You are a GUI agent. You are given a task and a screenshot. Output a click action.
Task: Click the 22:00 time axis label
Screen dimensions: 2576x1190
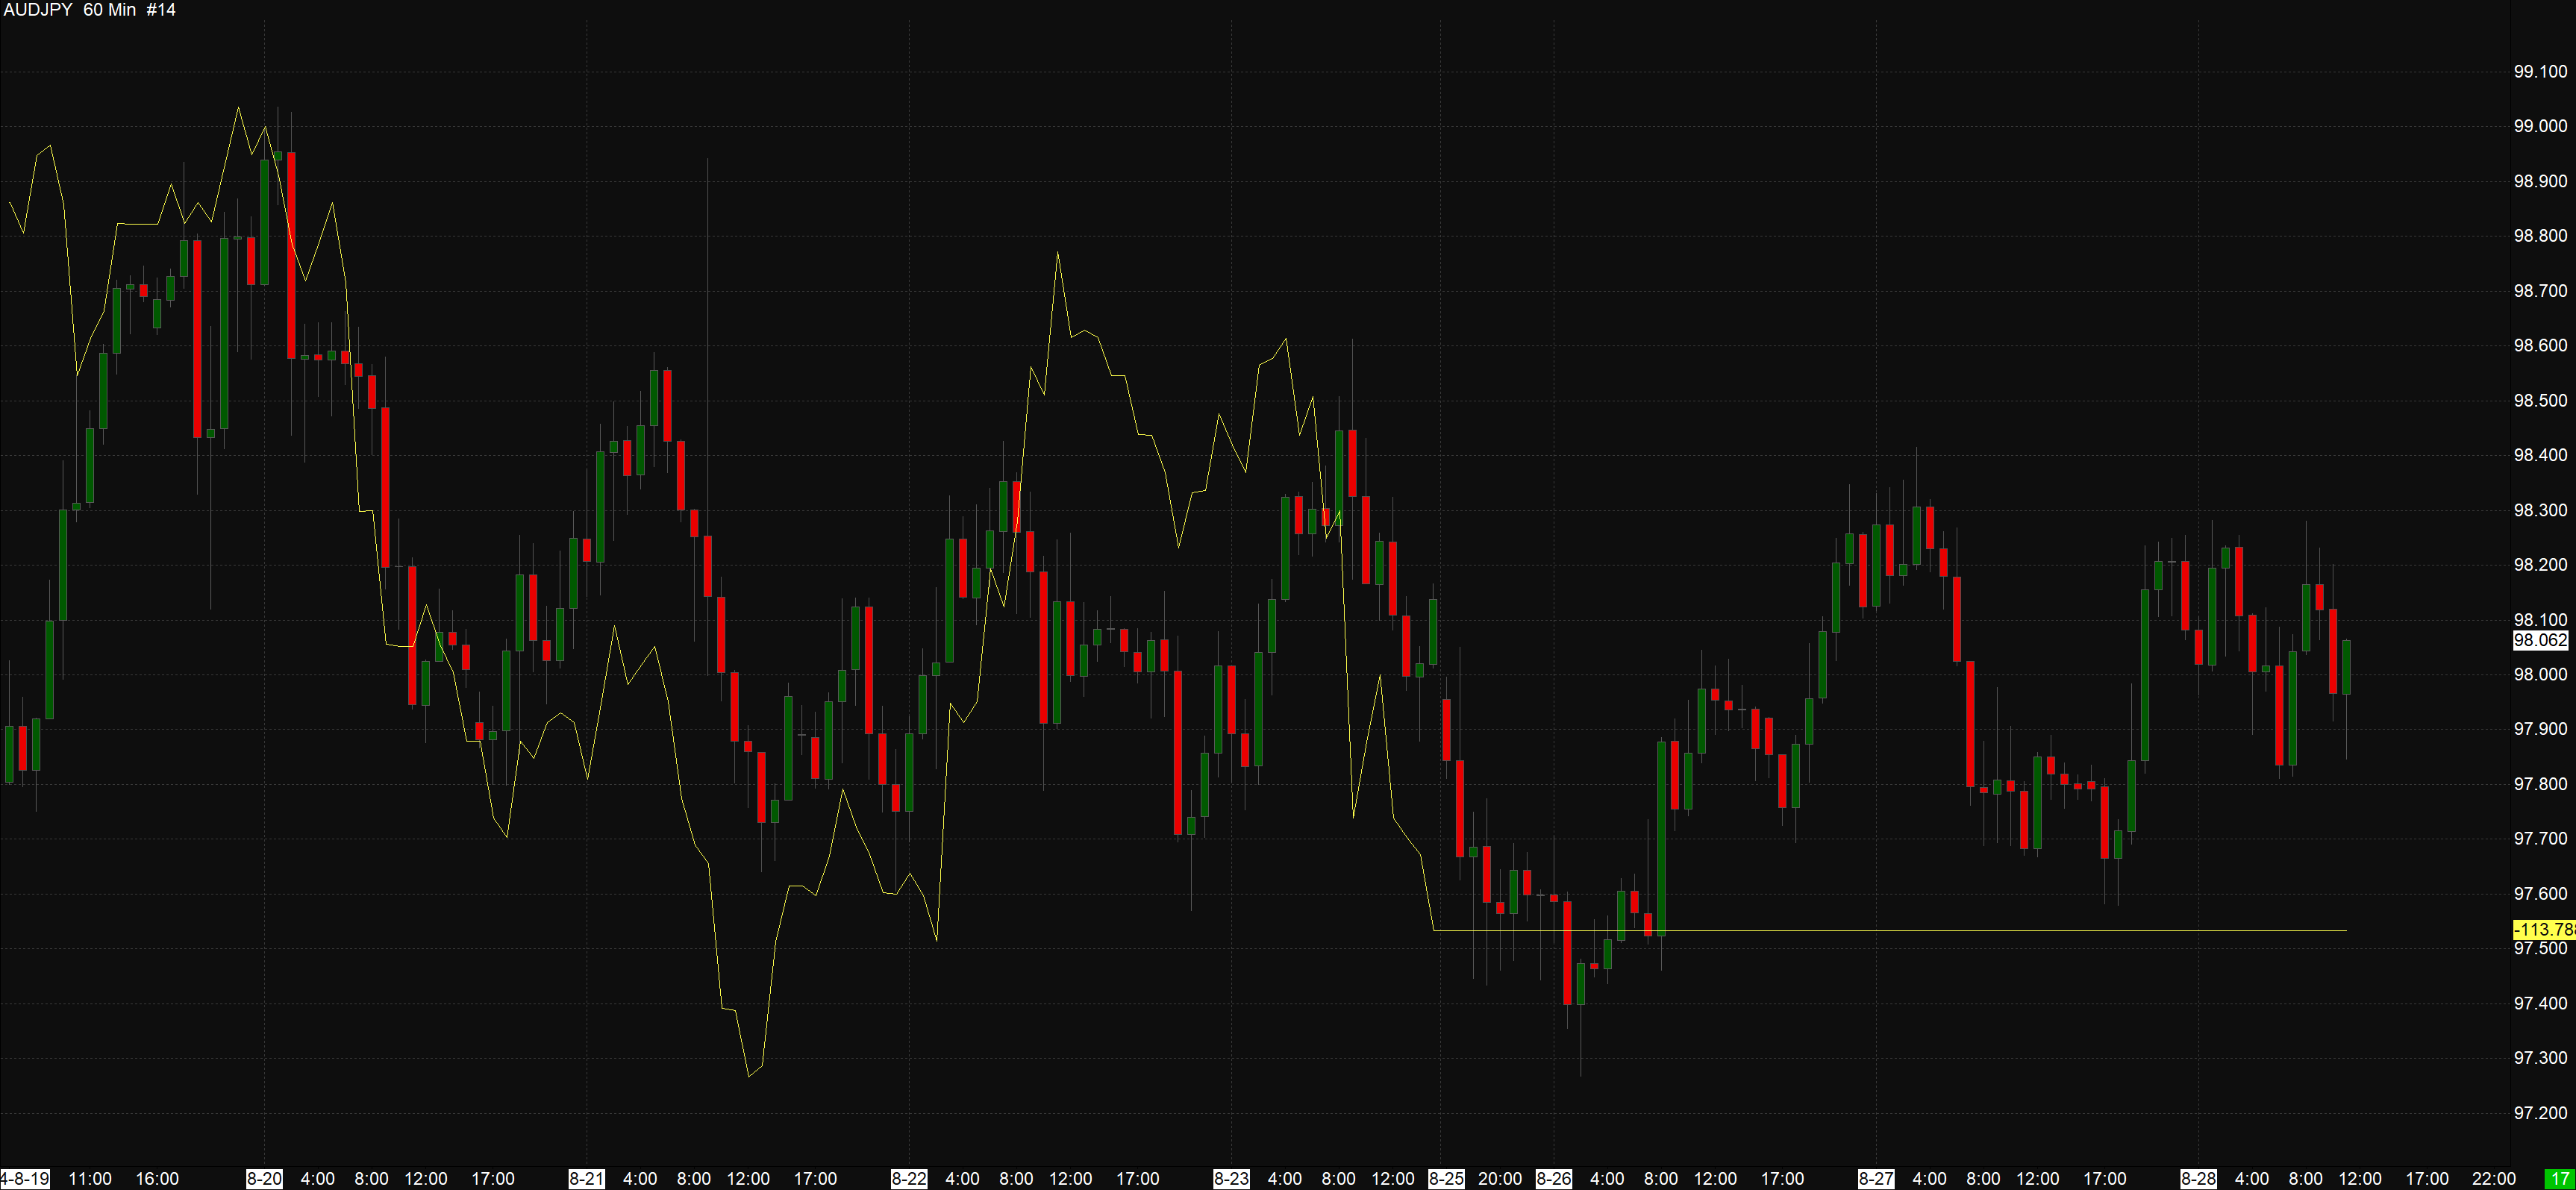coord(2494,1179)
